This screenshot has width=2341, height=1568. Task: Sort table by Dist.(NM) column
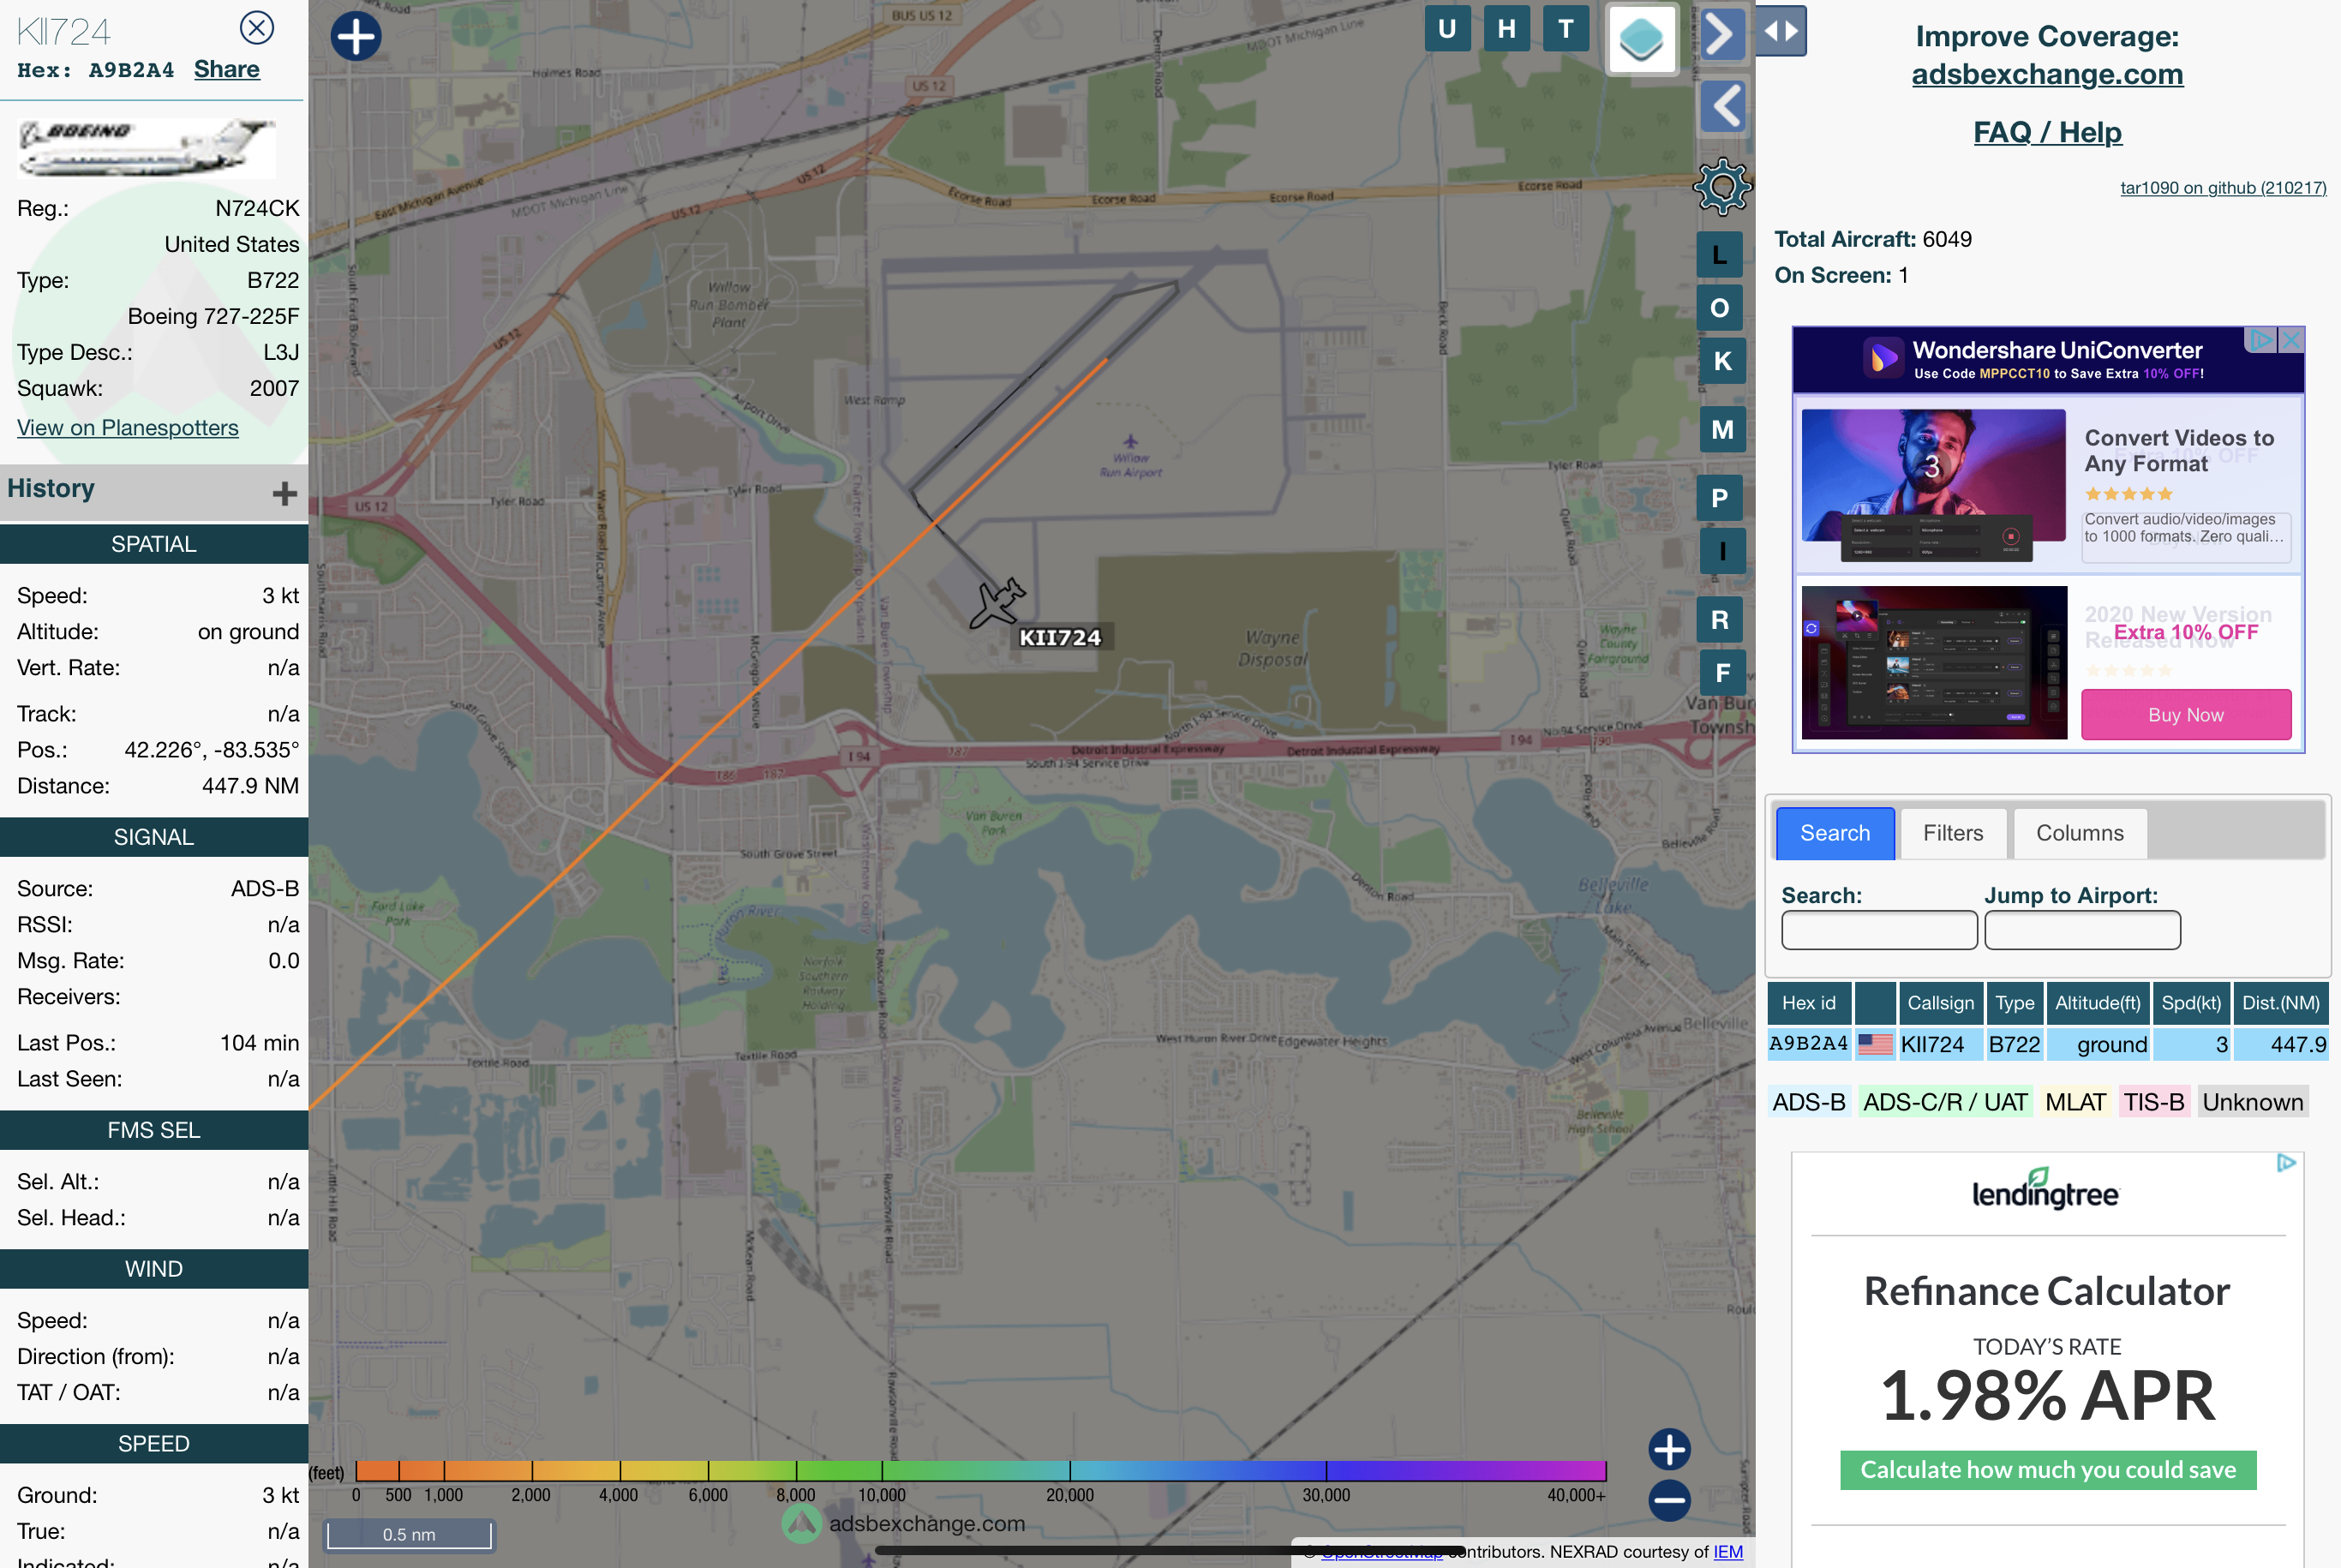pyautogui.click(x=2280, y=1003)
